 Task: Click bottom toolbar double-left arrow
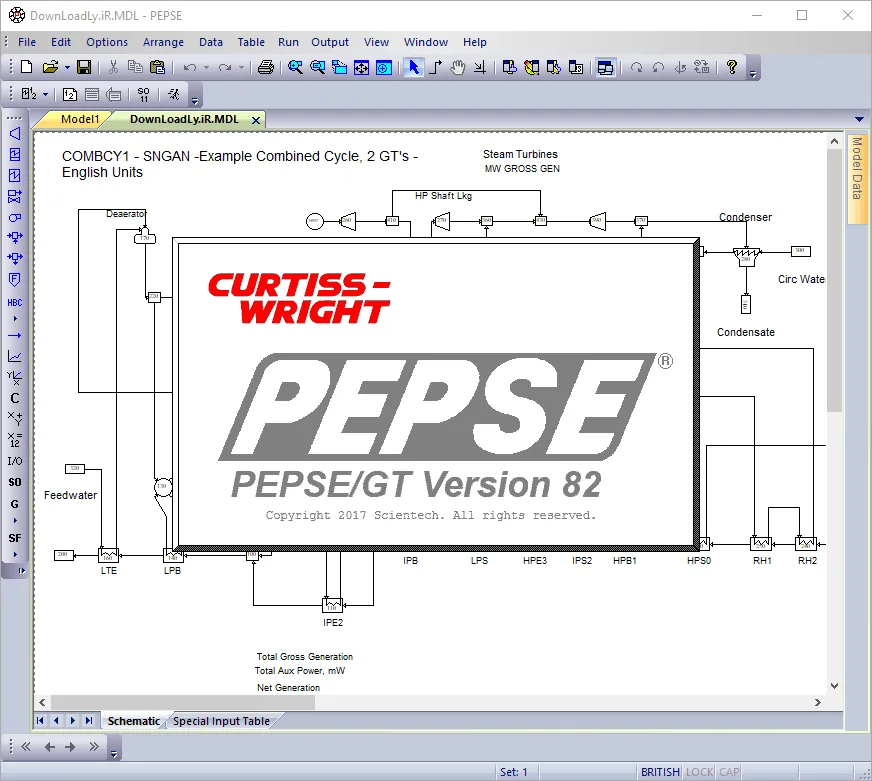pyautogui.click(x=26, y=747)
